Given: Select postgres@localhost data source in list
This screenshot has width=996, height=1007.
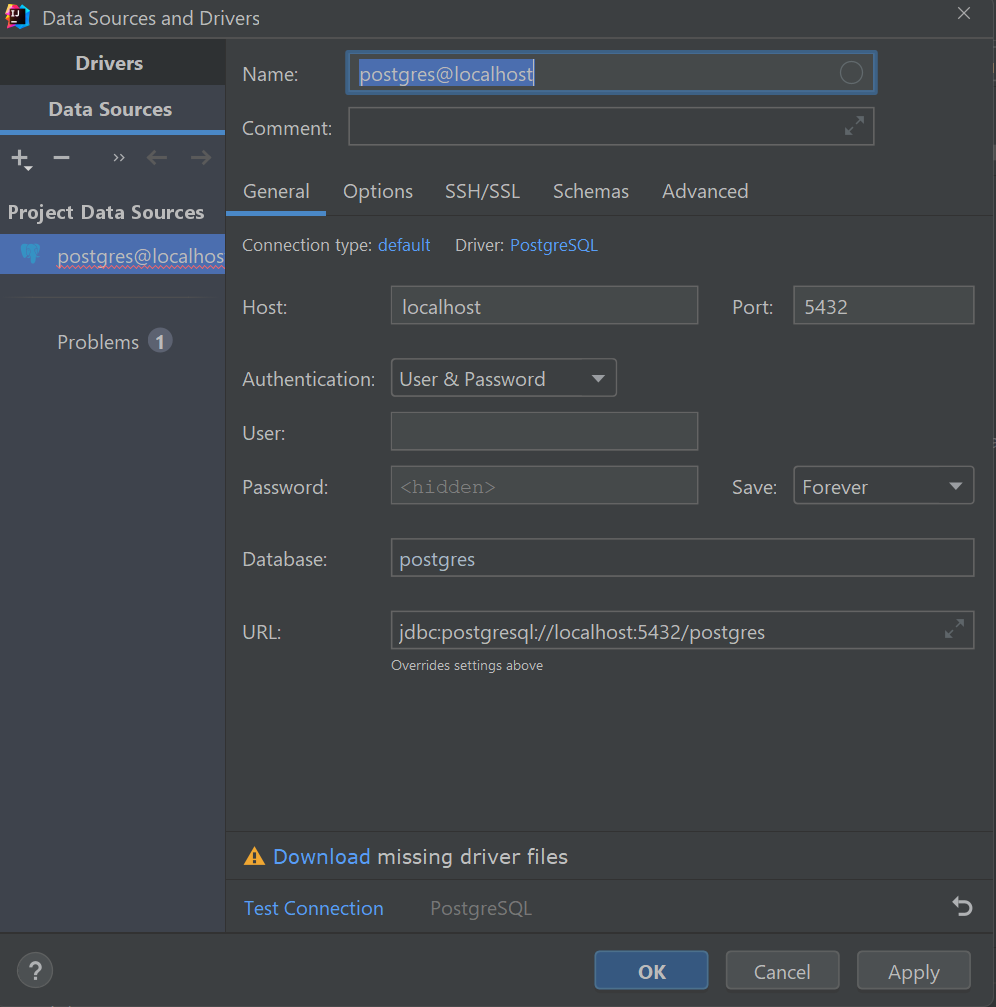Looking at the screenshot, I should (x=112, y=254).
